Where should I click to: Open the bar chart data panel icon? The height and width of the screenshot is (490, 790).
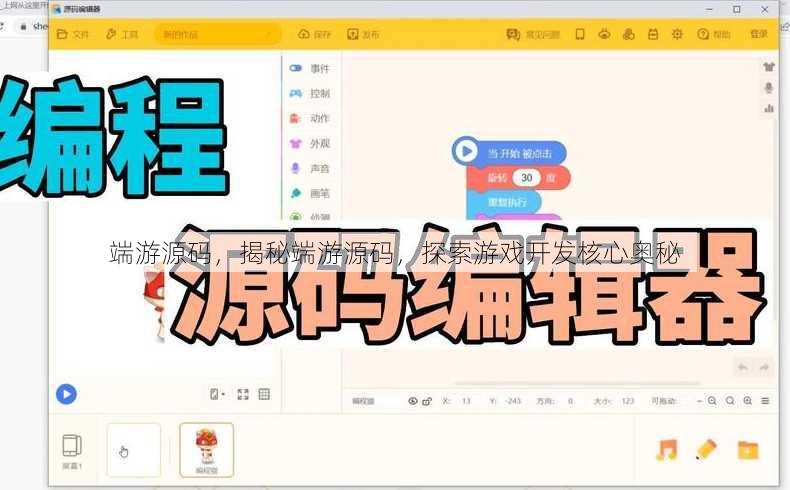769,108
